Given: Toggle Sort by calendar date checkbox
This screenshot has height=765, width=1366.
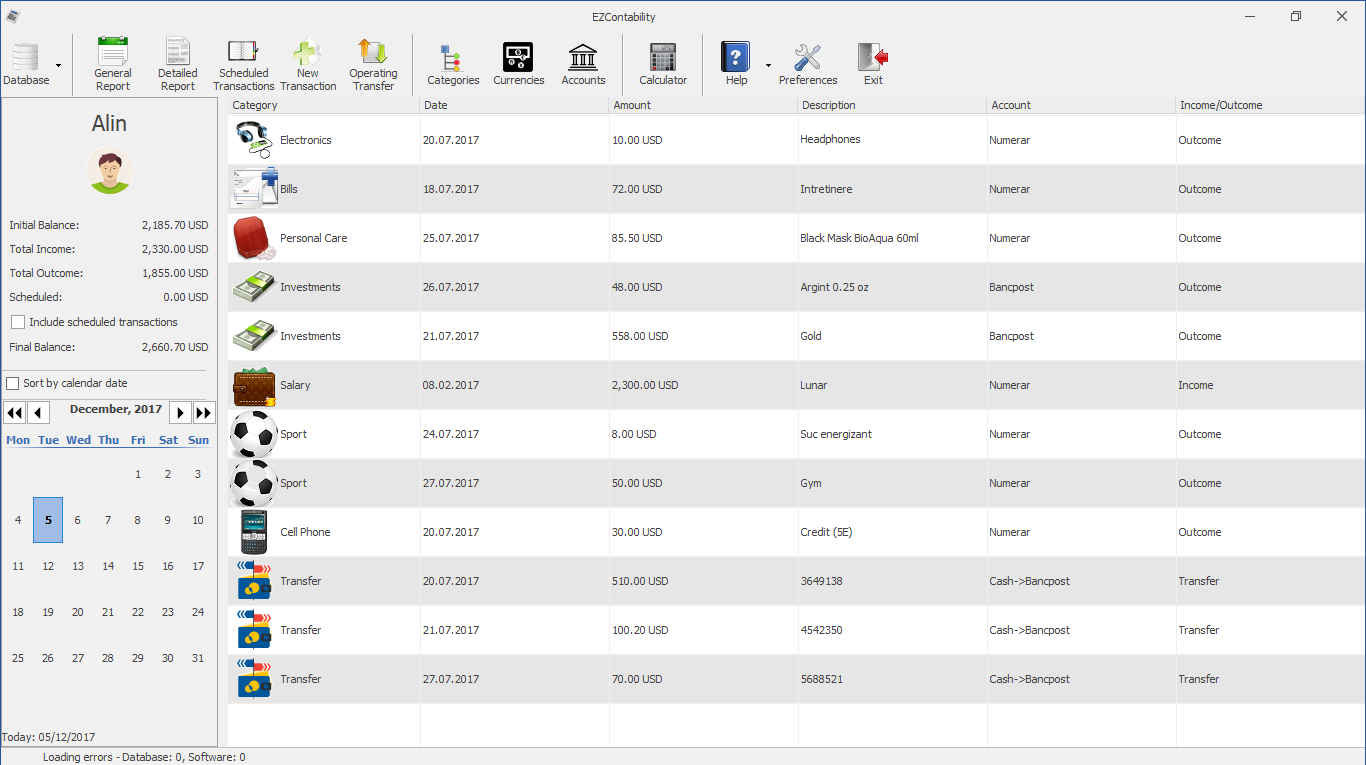Looking at the screenshot, I should 13,383.
